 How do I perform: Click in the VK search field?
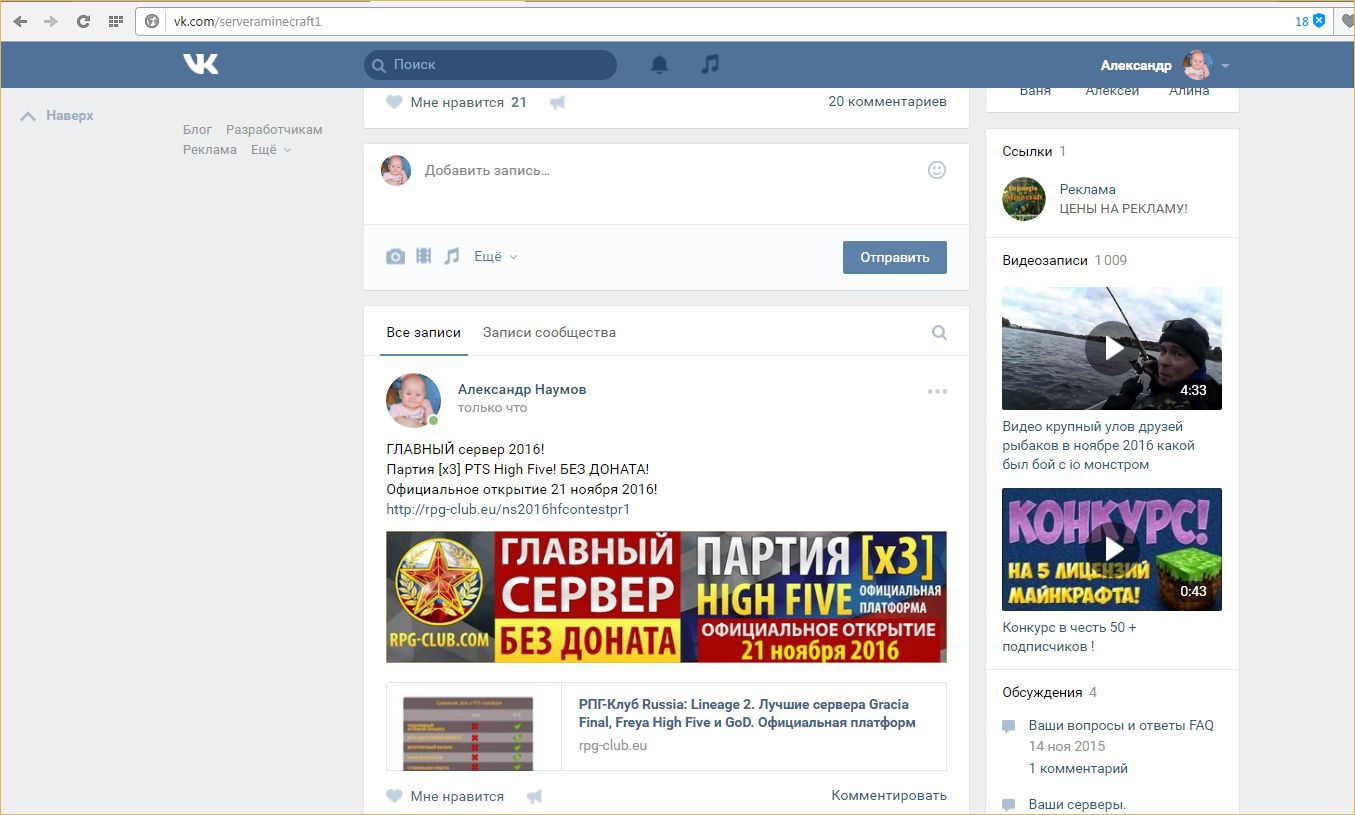pos(490,65)
